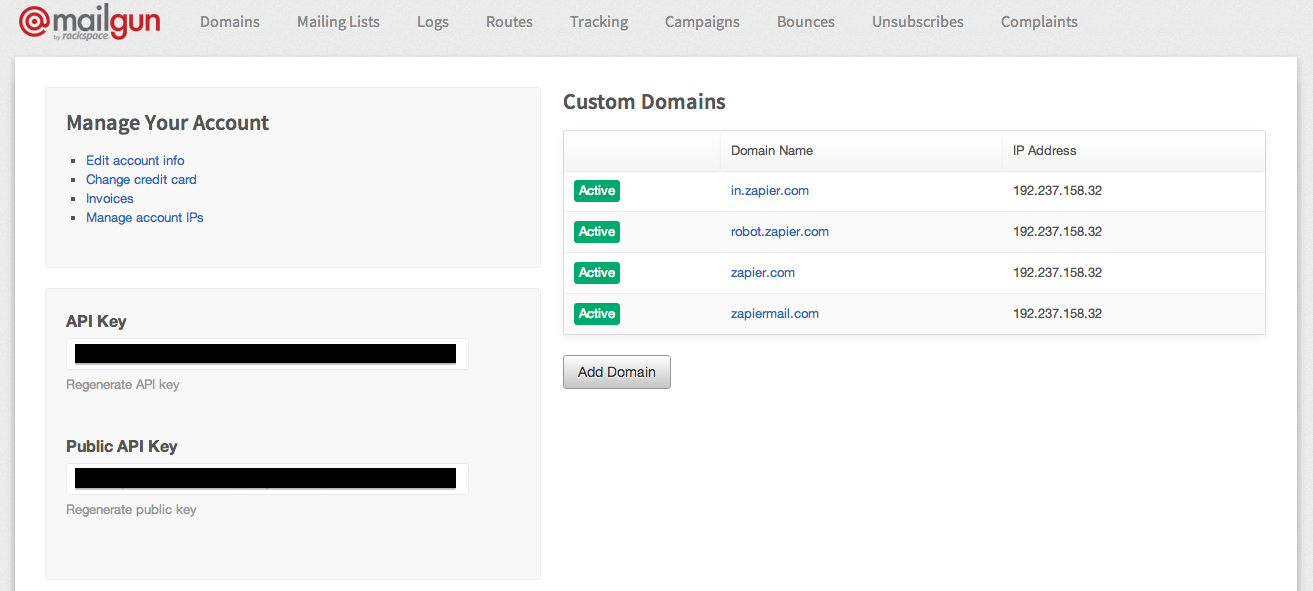Screen dimensions: 1313x591
Task: Open the Bounces page
Action: 806,21
